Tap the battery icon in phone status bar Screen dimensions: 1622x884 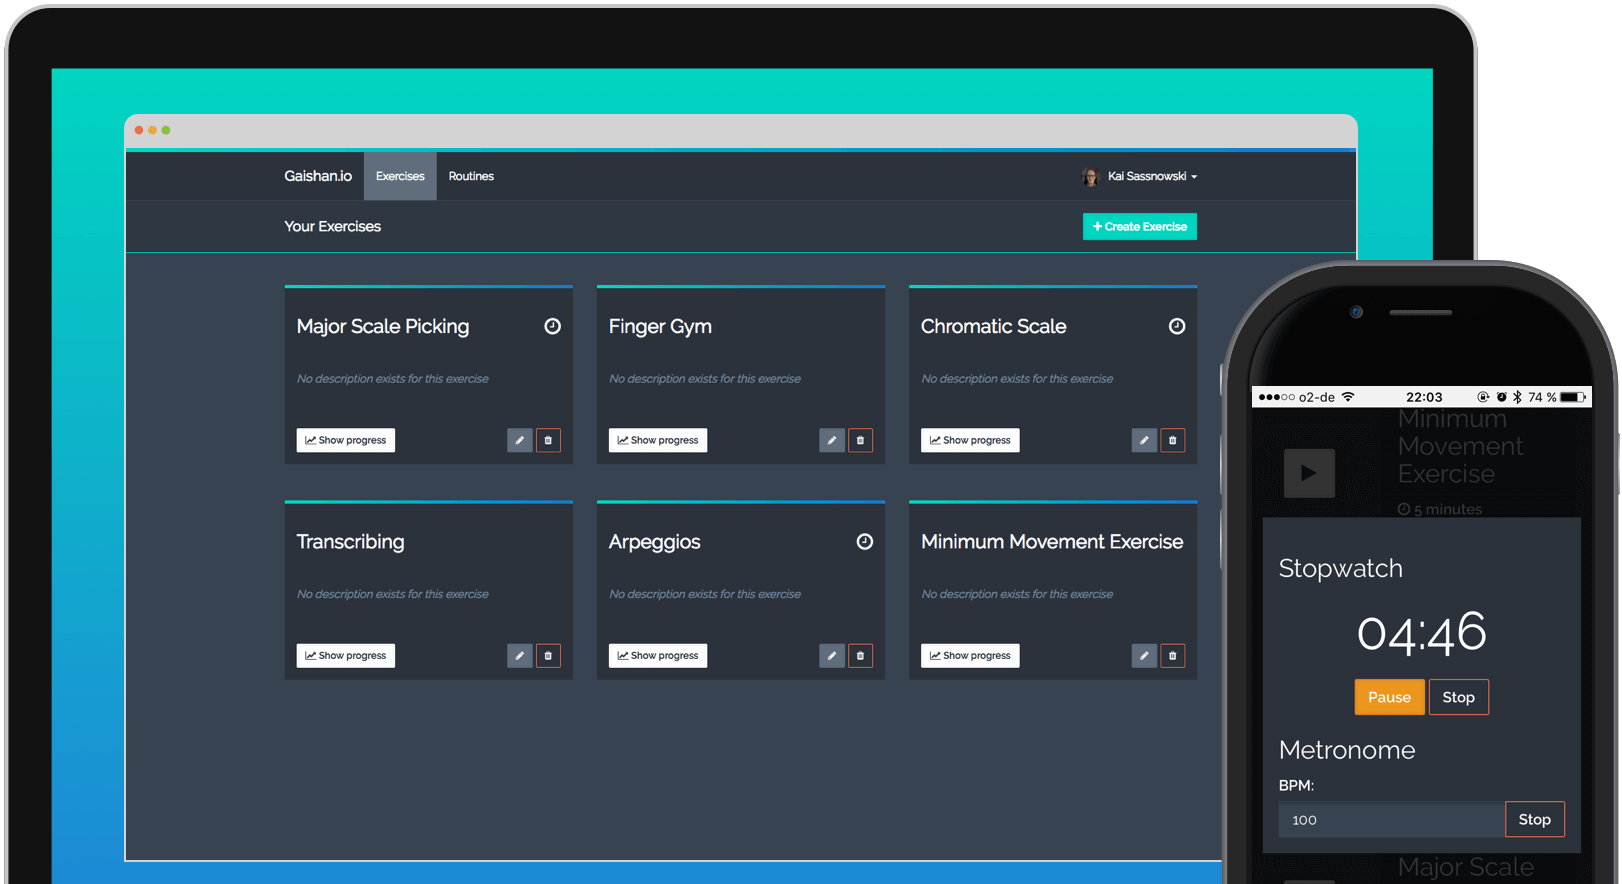click(1574, 397)
